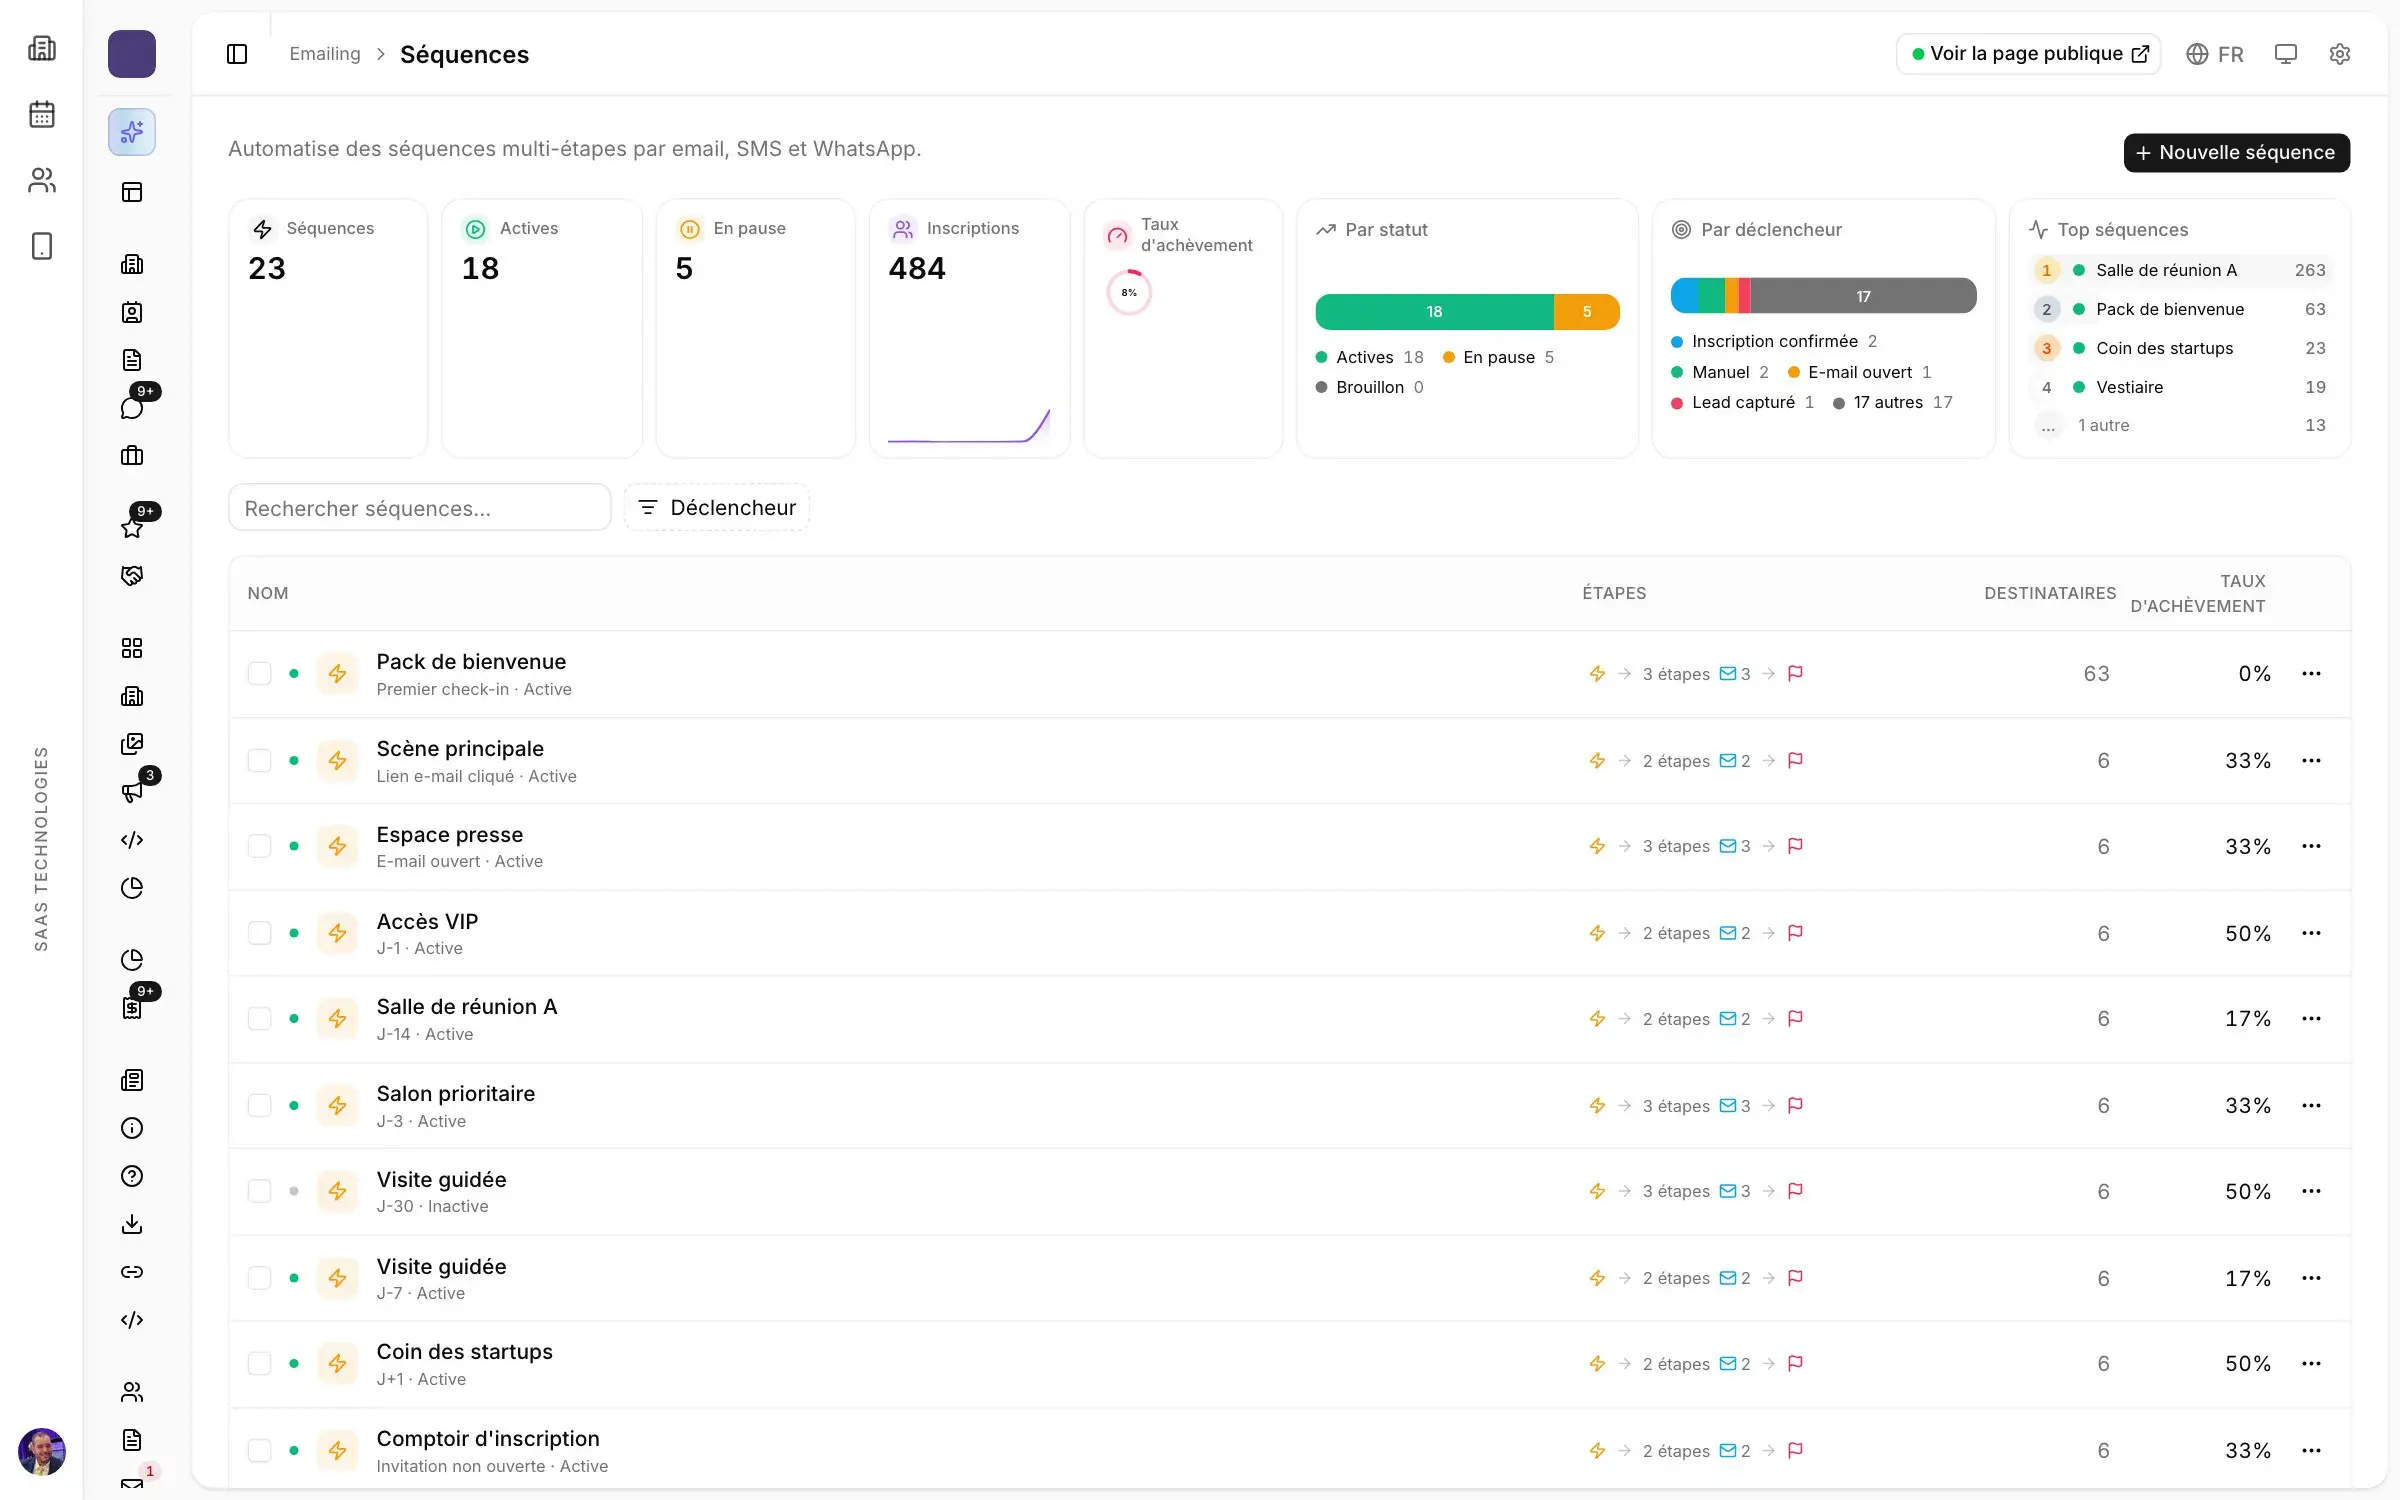This screenshot has height=1500, width=2400.
Task: Open the megaphone icon with badge 3
Action: click(132, 792)
